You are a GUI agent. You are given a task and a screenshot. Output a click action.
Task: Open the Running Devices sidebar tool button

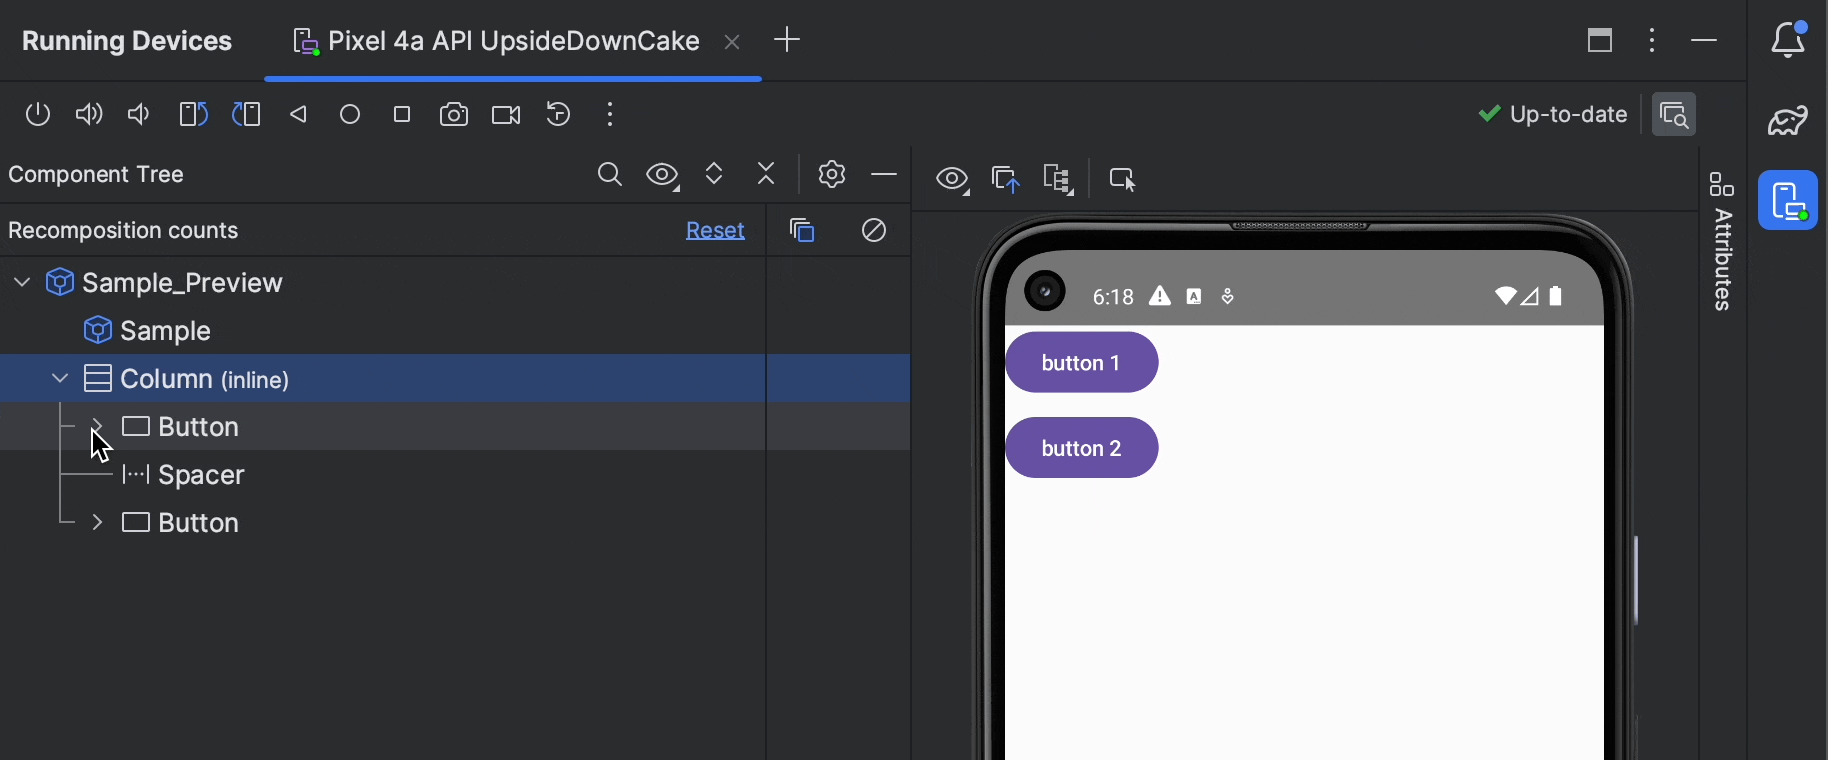coord(1788,200)
